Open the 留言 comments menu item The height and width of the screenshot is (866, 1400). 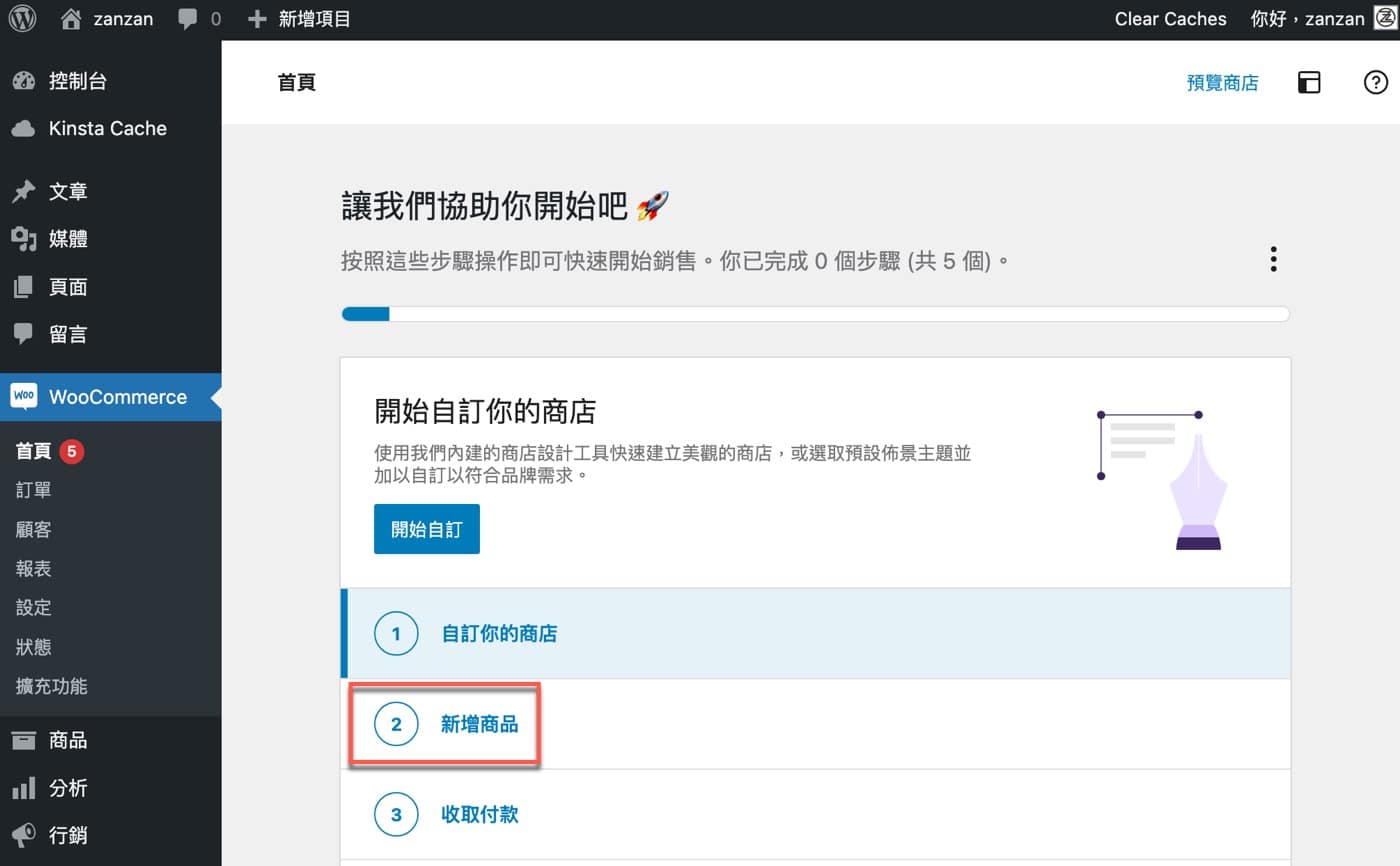tap(110, 334)
